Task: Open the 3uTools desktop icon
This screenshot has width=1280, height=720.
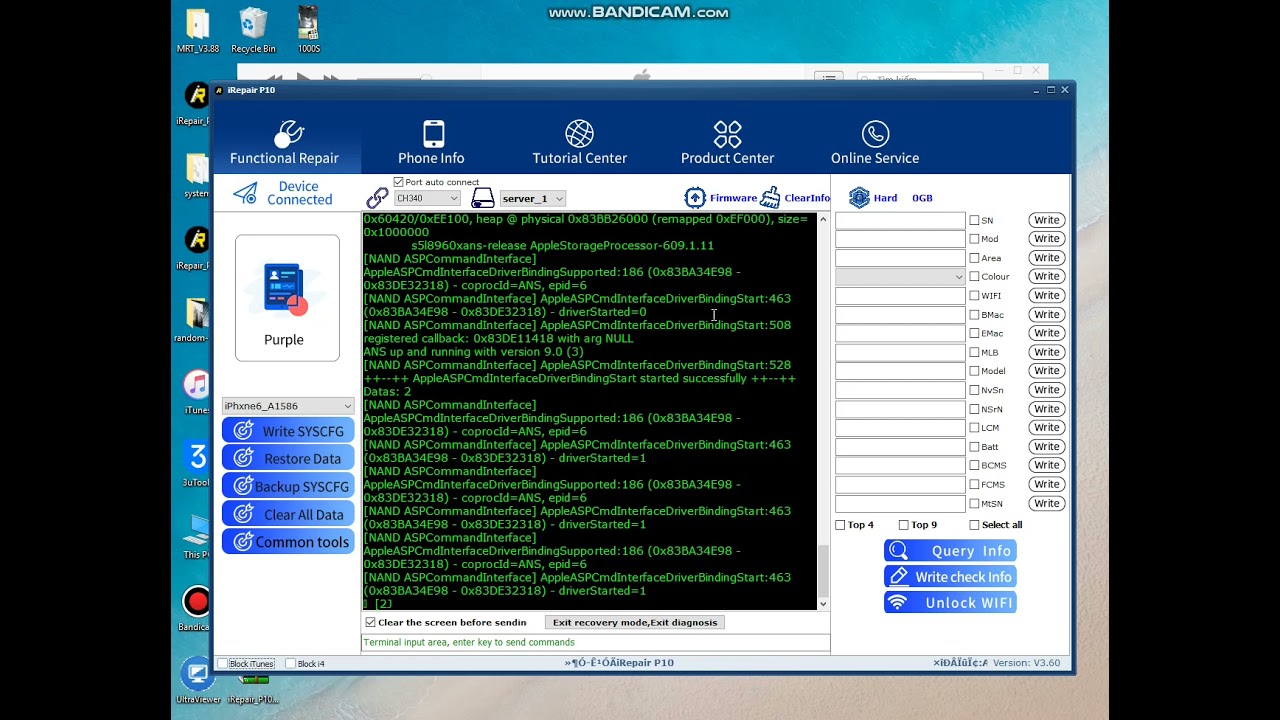Action: [x=196, y=464]
